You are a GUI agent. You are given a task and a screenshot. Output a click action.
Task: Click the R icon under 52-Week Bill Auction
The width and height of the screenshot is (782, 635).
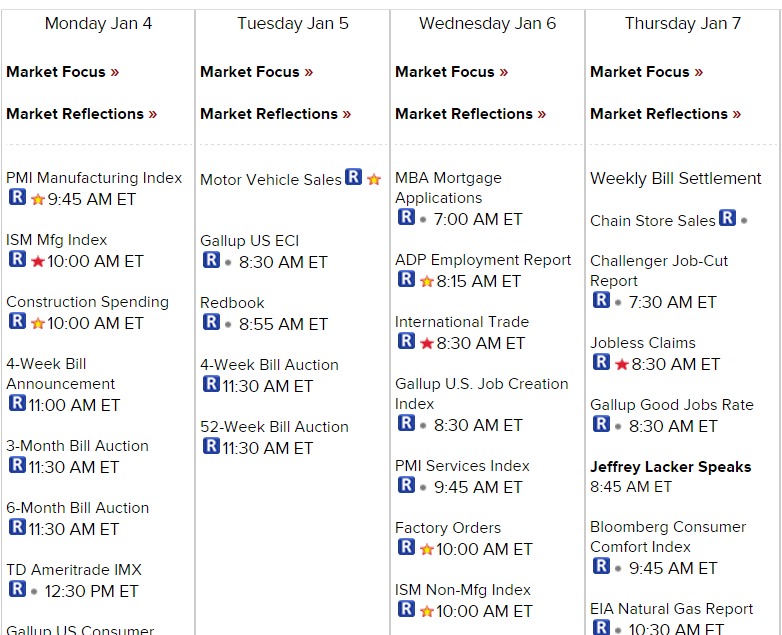(x=211, y=446)
